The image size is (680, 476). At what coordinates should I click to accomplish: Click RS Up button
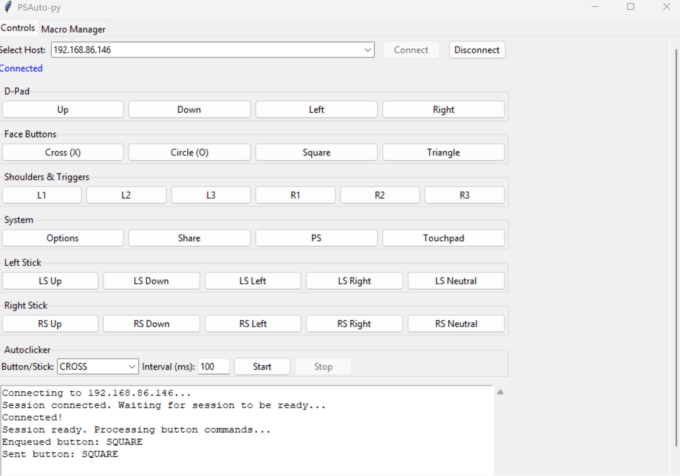tap(50, 324)
